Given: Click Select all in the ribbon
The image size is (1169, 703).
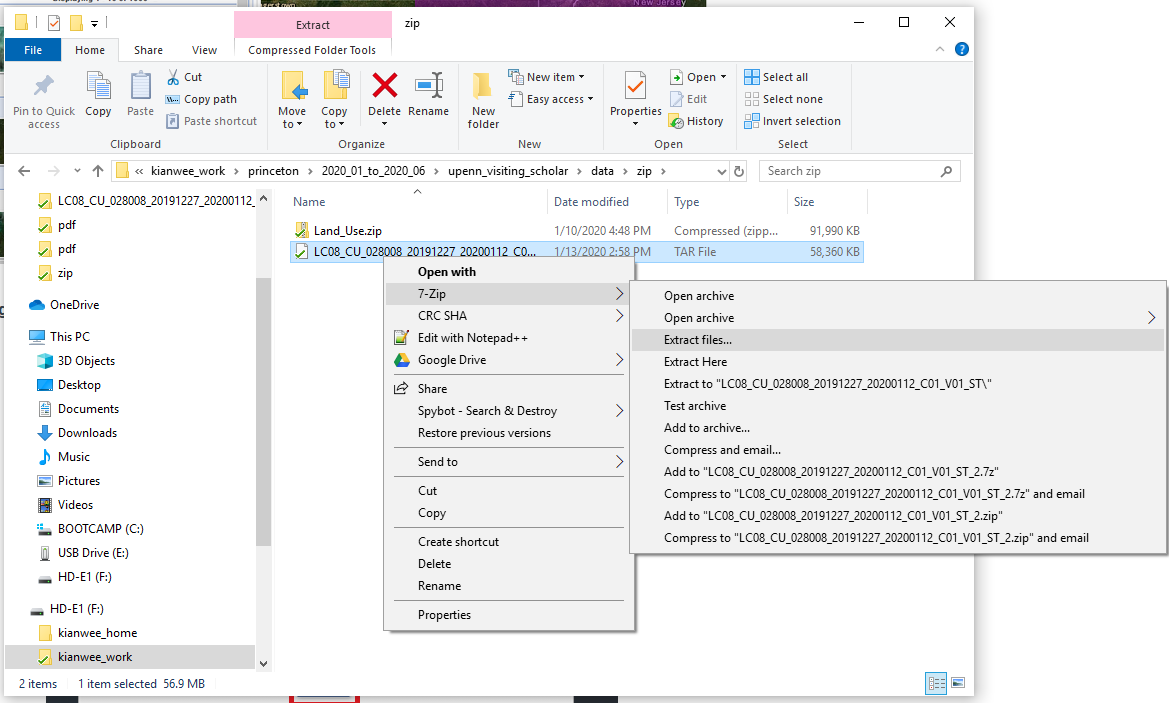Looking at the screenshot, I should click(776, 77).
